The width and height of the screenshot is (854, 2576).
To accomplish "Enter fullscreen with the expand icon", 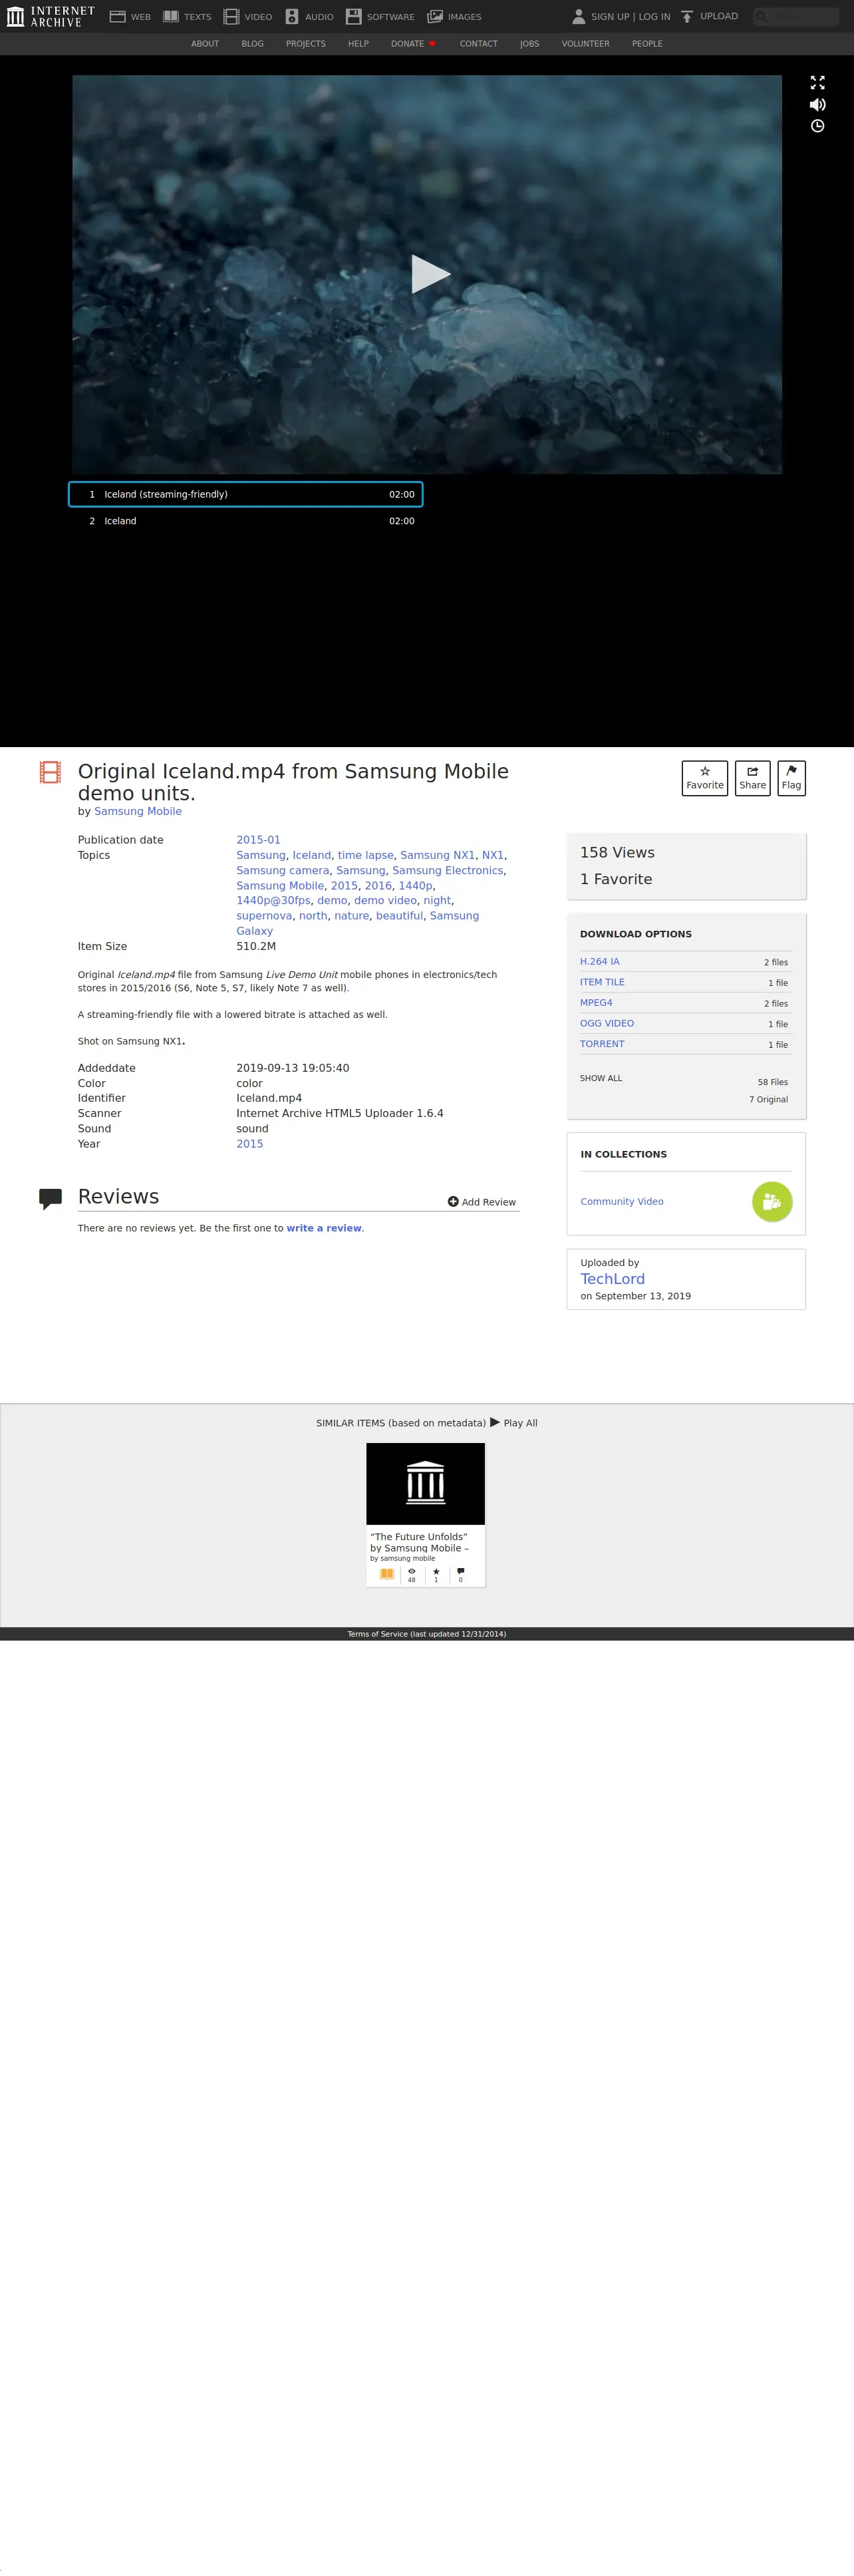I will pyautogui.click(x=817, y=82).
